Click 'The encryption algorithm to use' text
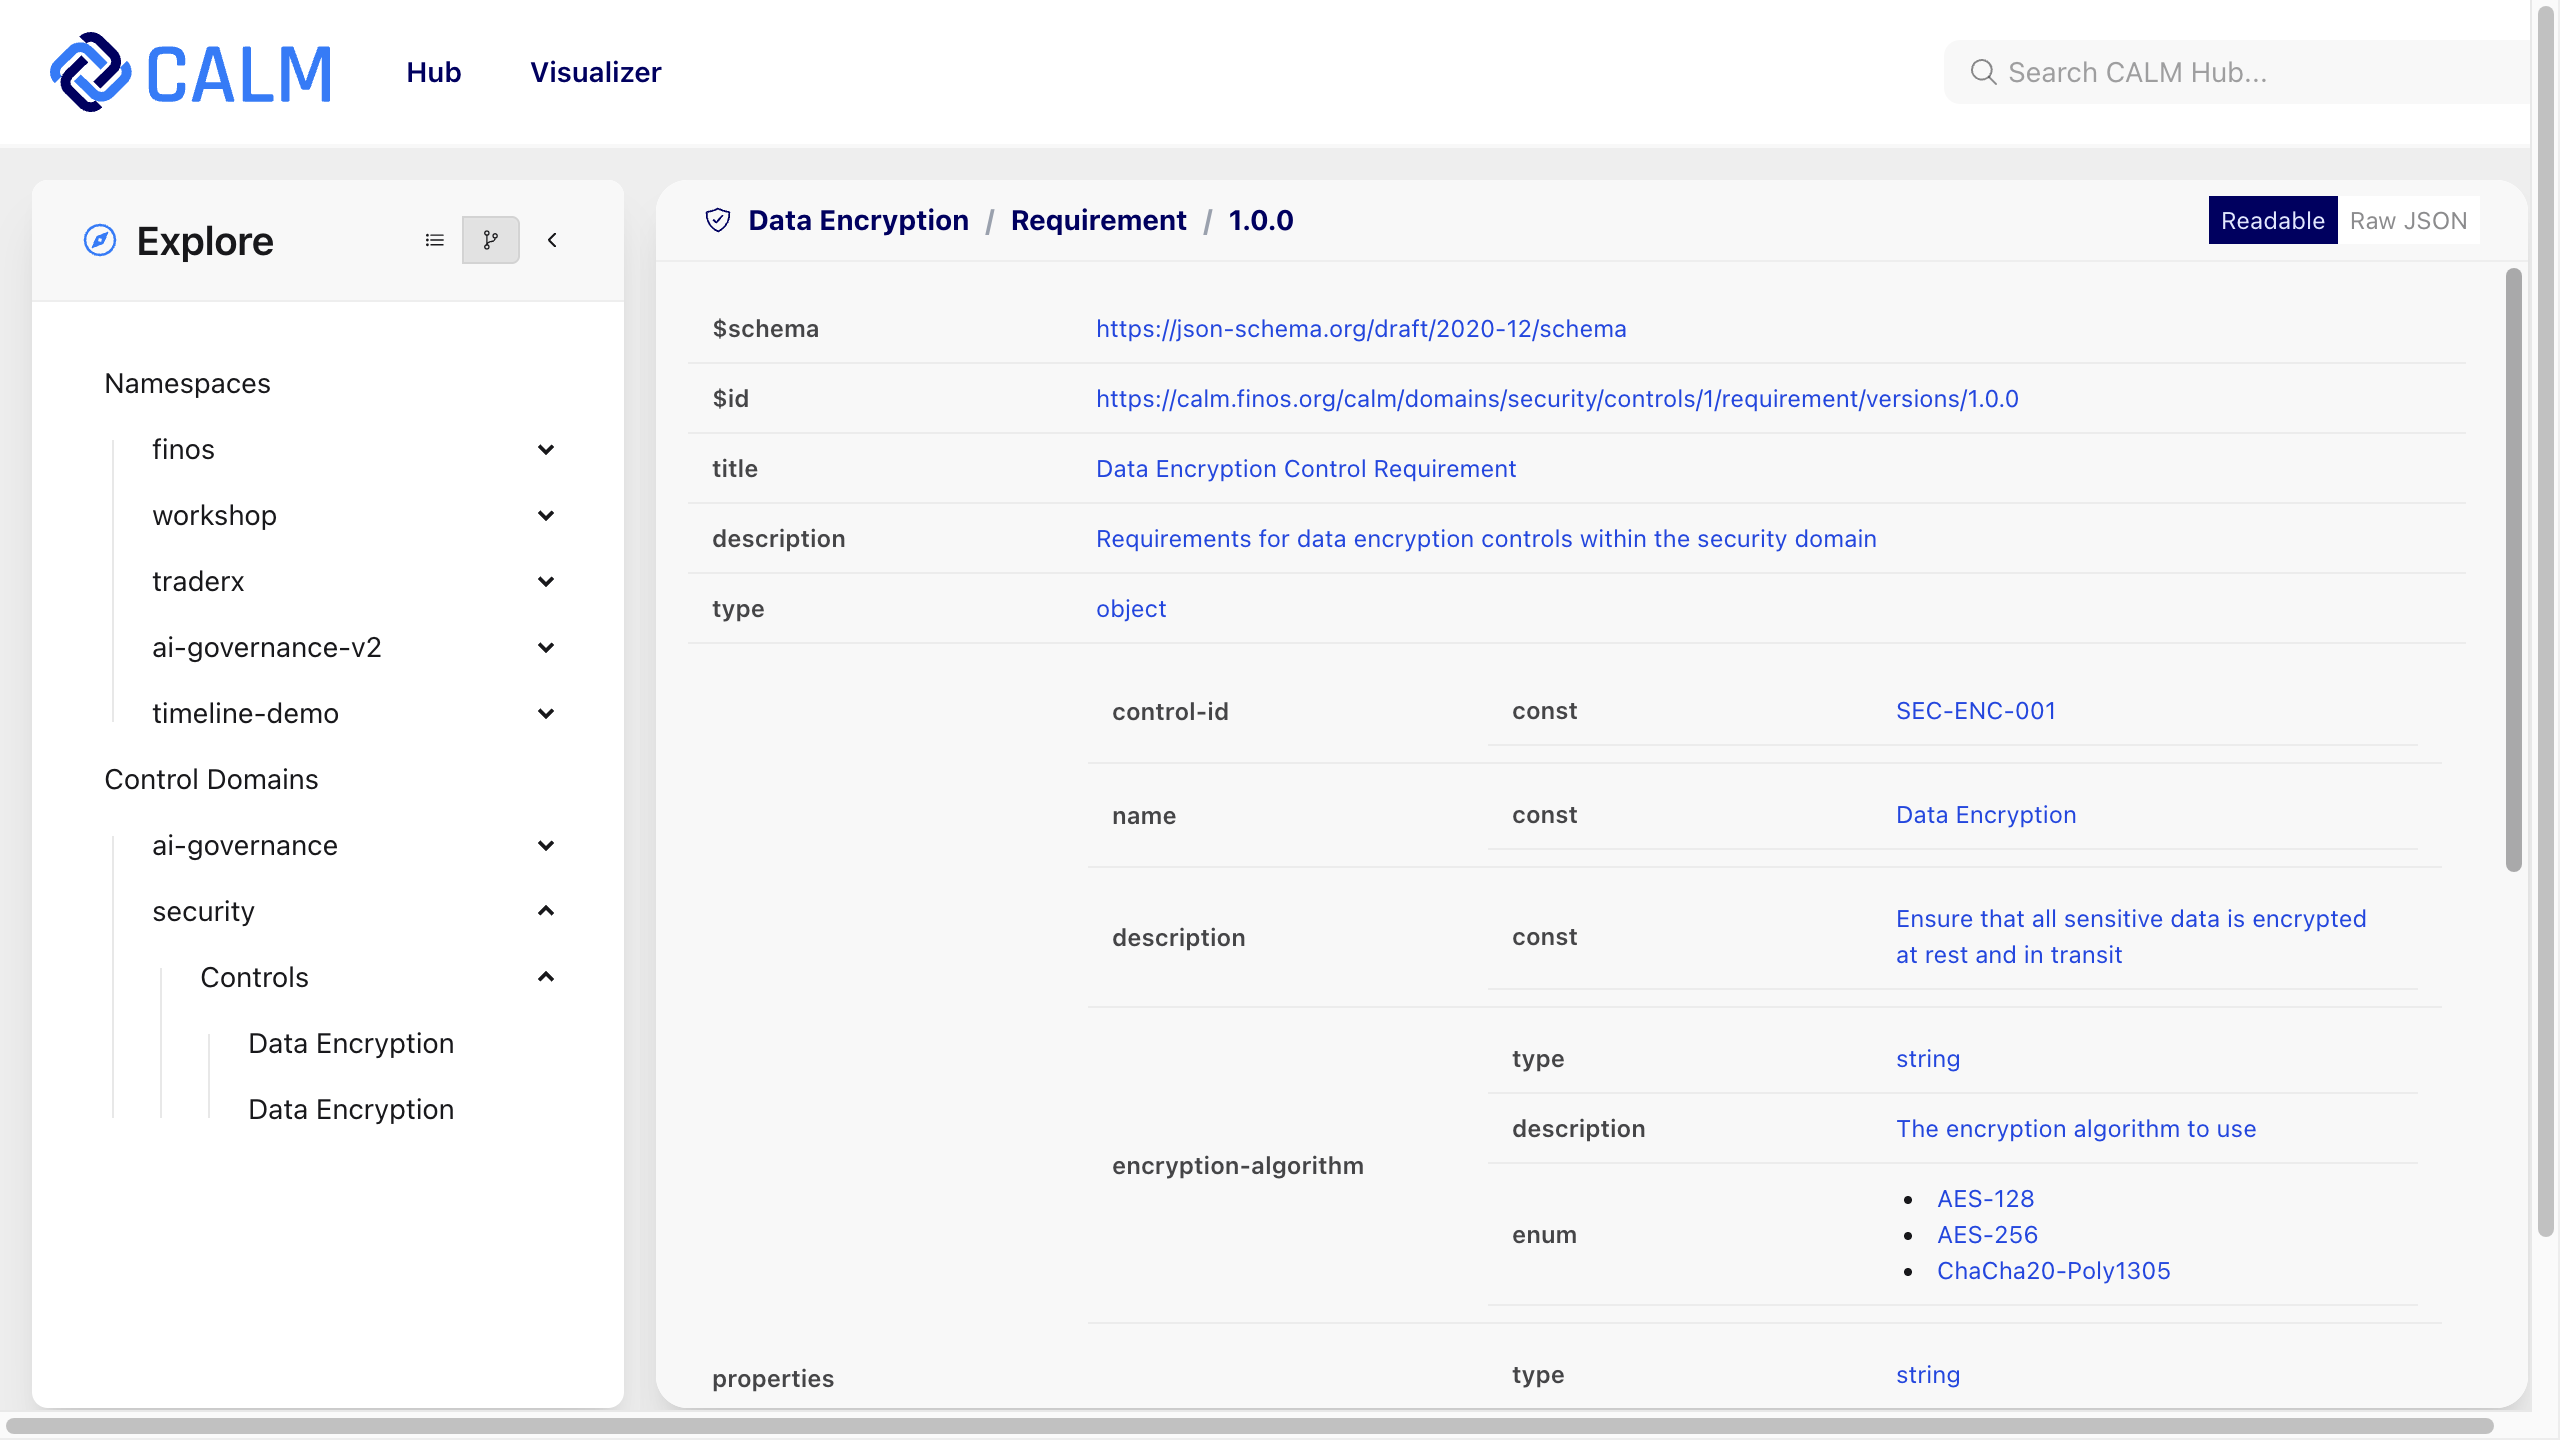This screenshot has width=2560, height=1440. [x=2076, y=1129]
